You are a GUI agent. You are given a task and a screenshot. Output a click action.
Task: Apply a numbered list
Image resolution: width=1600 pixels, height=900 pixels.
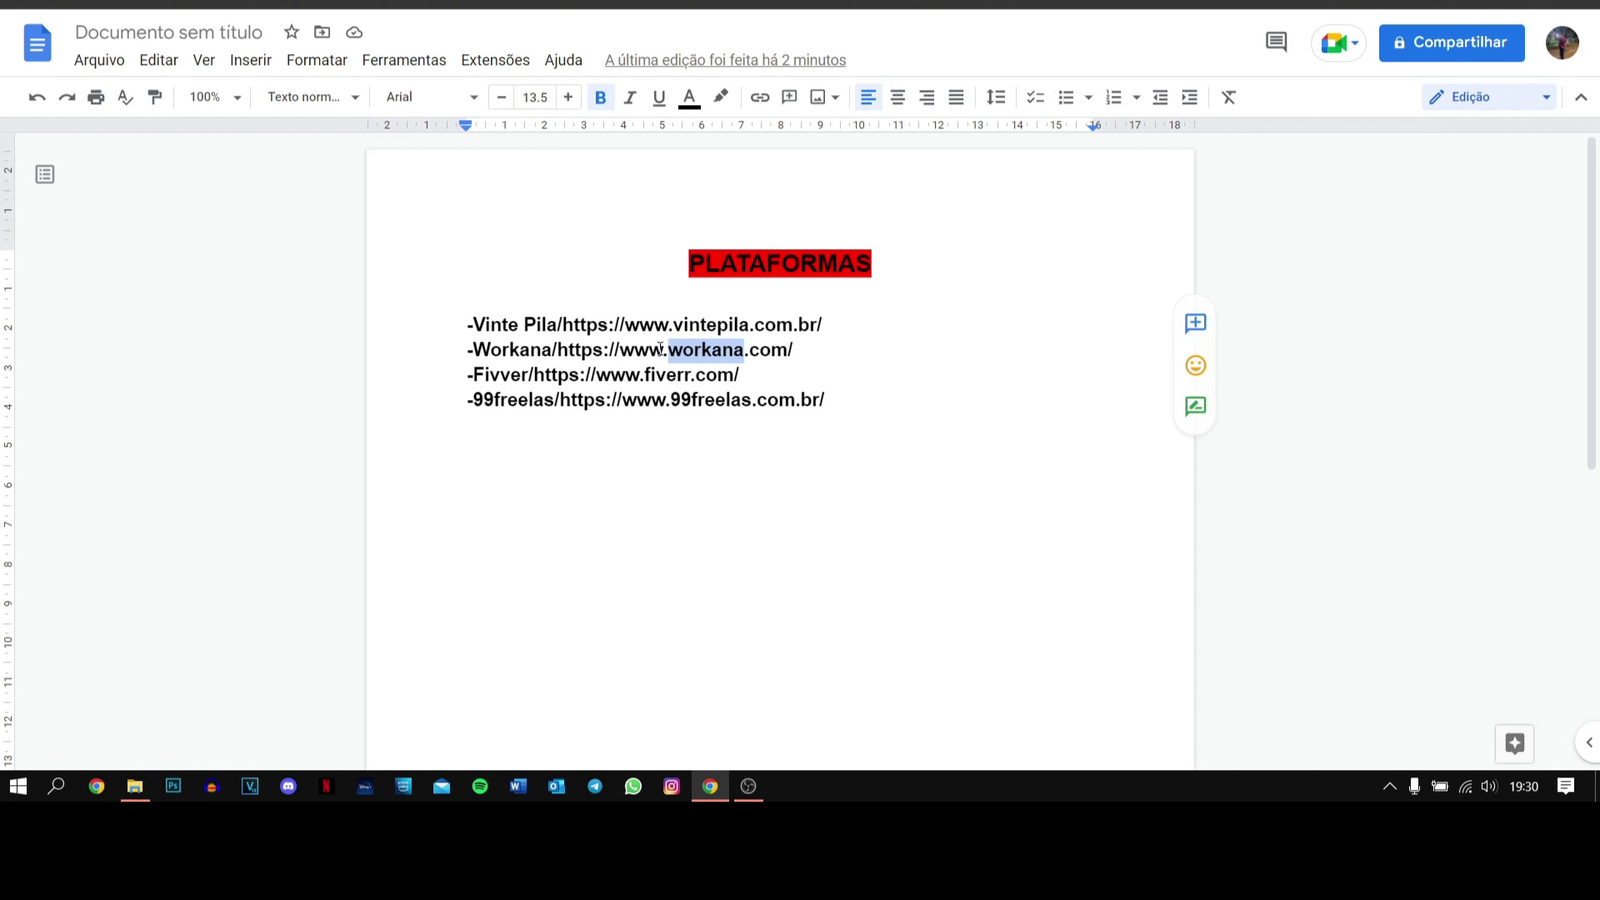(1113, 97)
